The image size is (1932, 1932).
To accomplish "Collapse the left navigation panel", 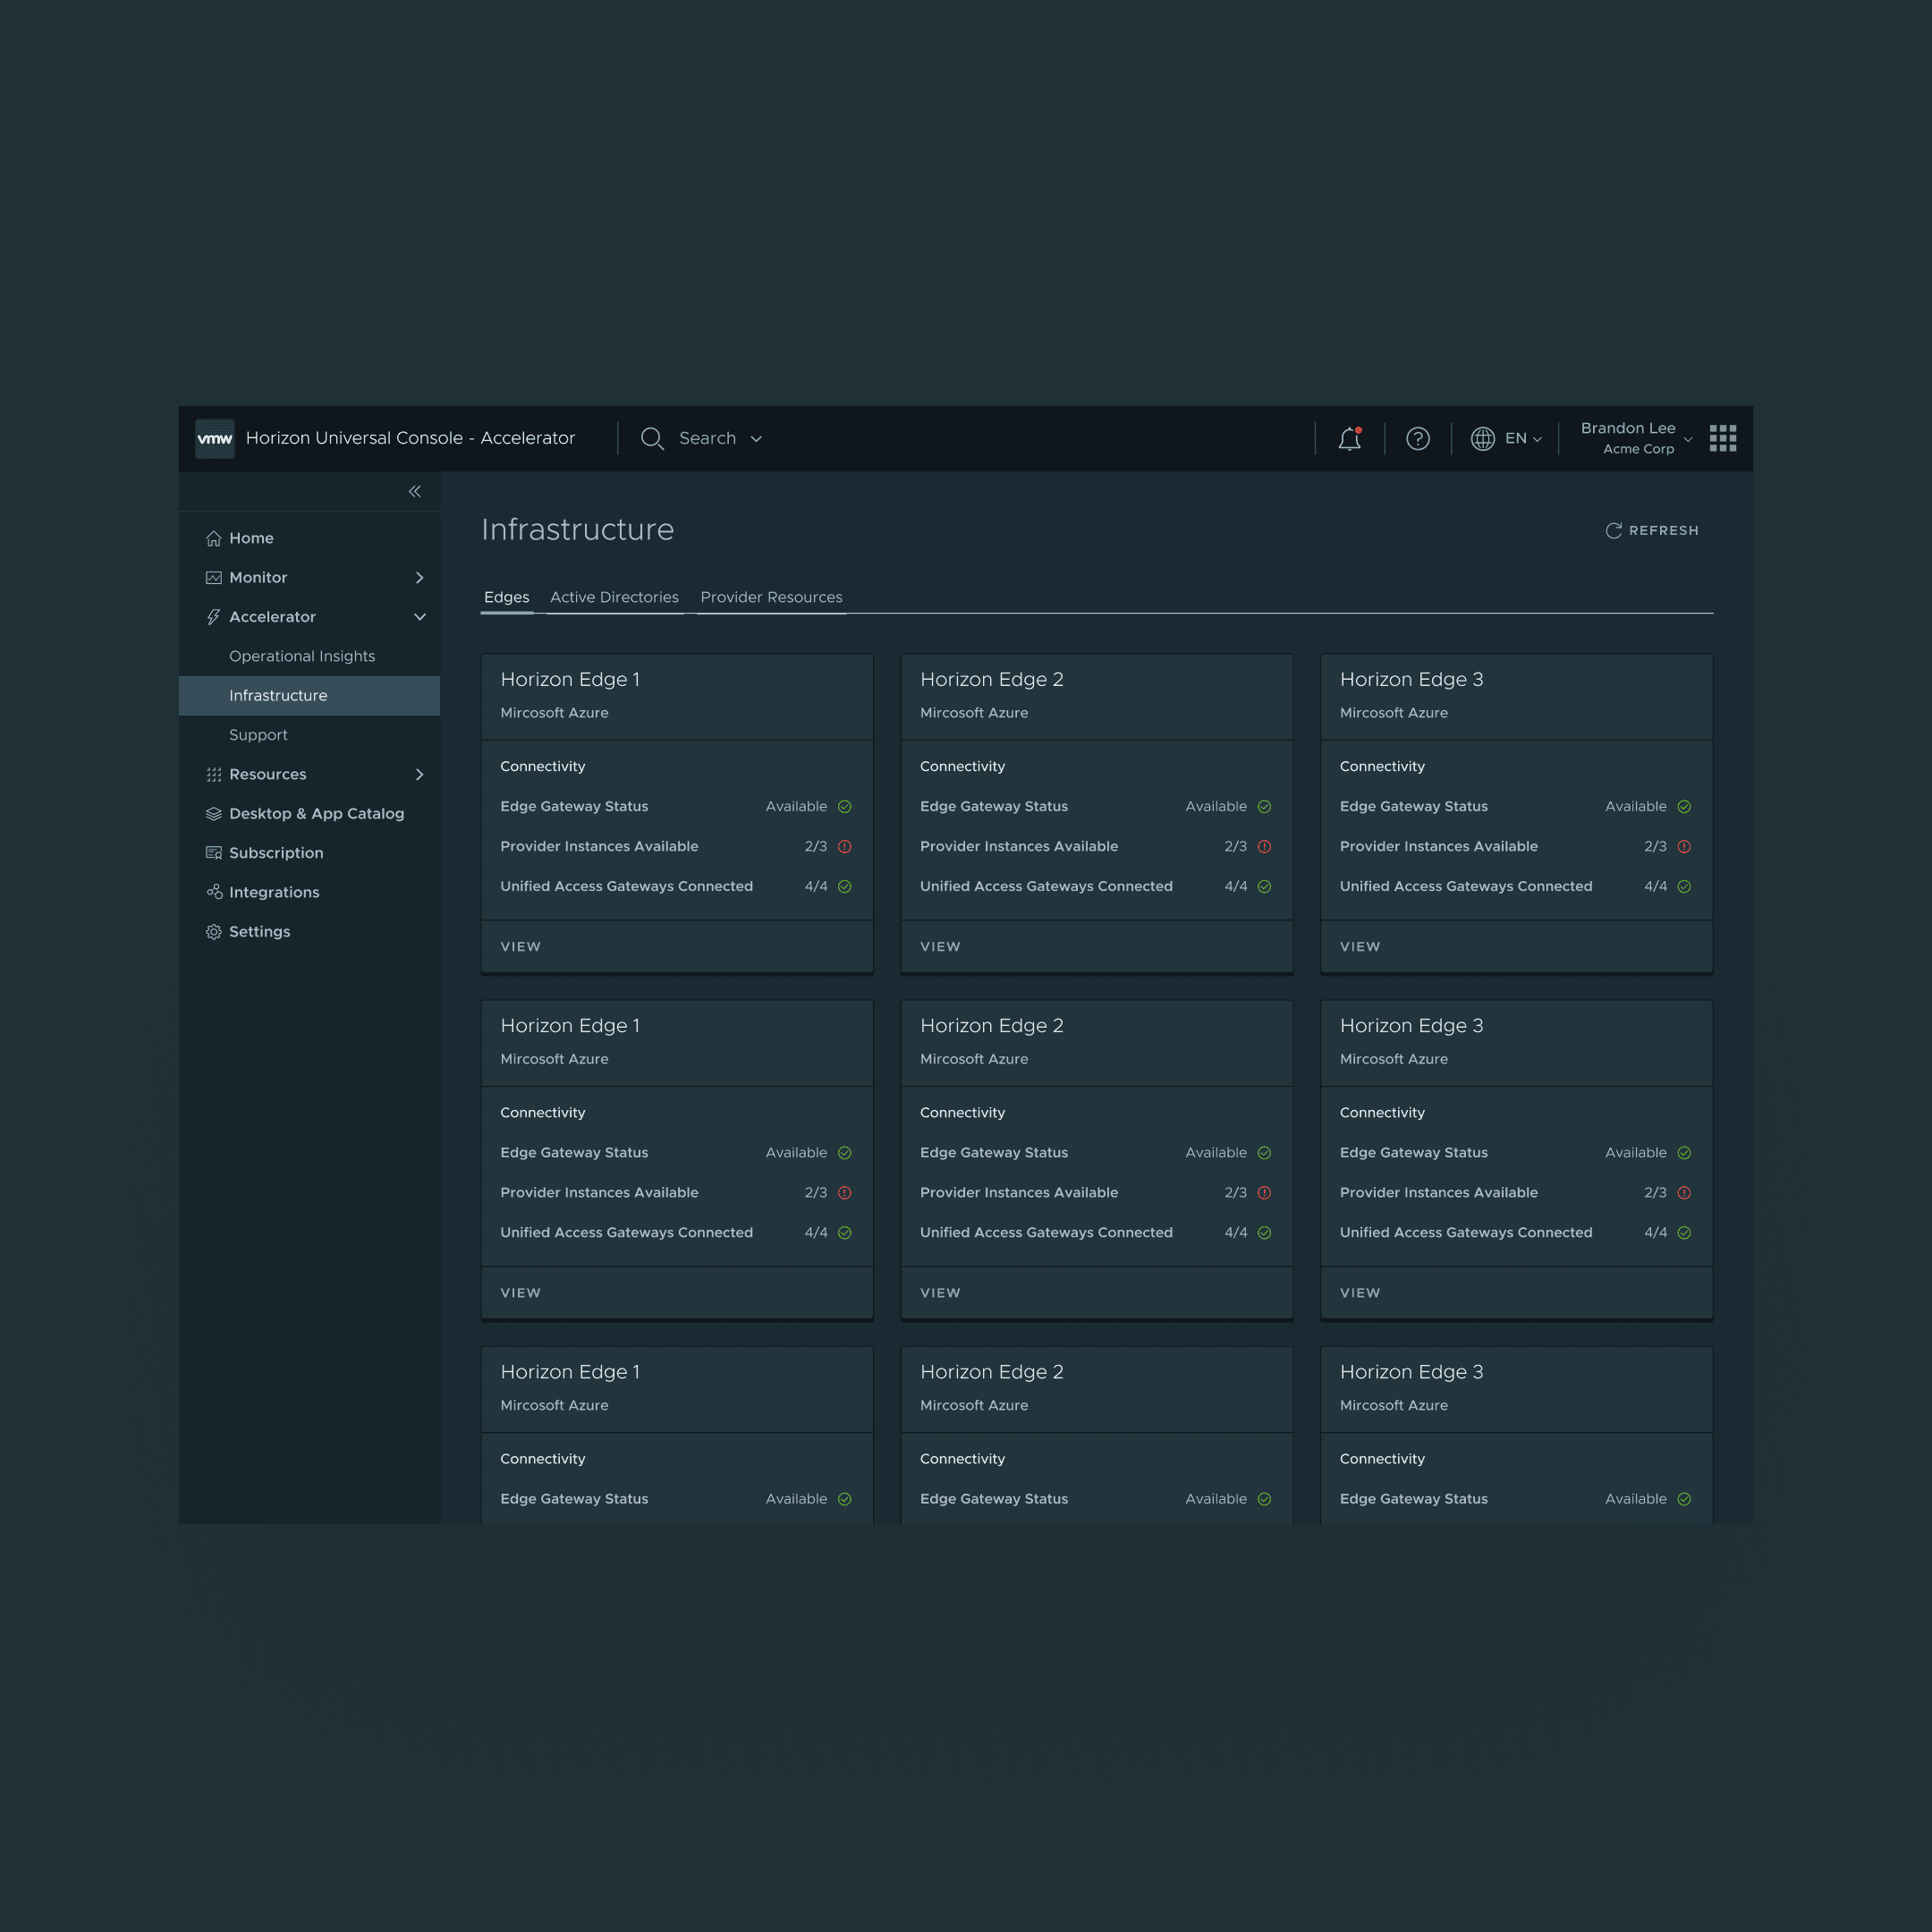I will pos(414,491).
